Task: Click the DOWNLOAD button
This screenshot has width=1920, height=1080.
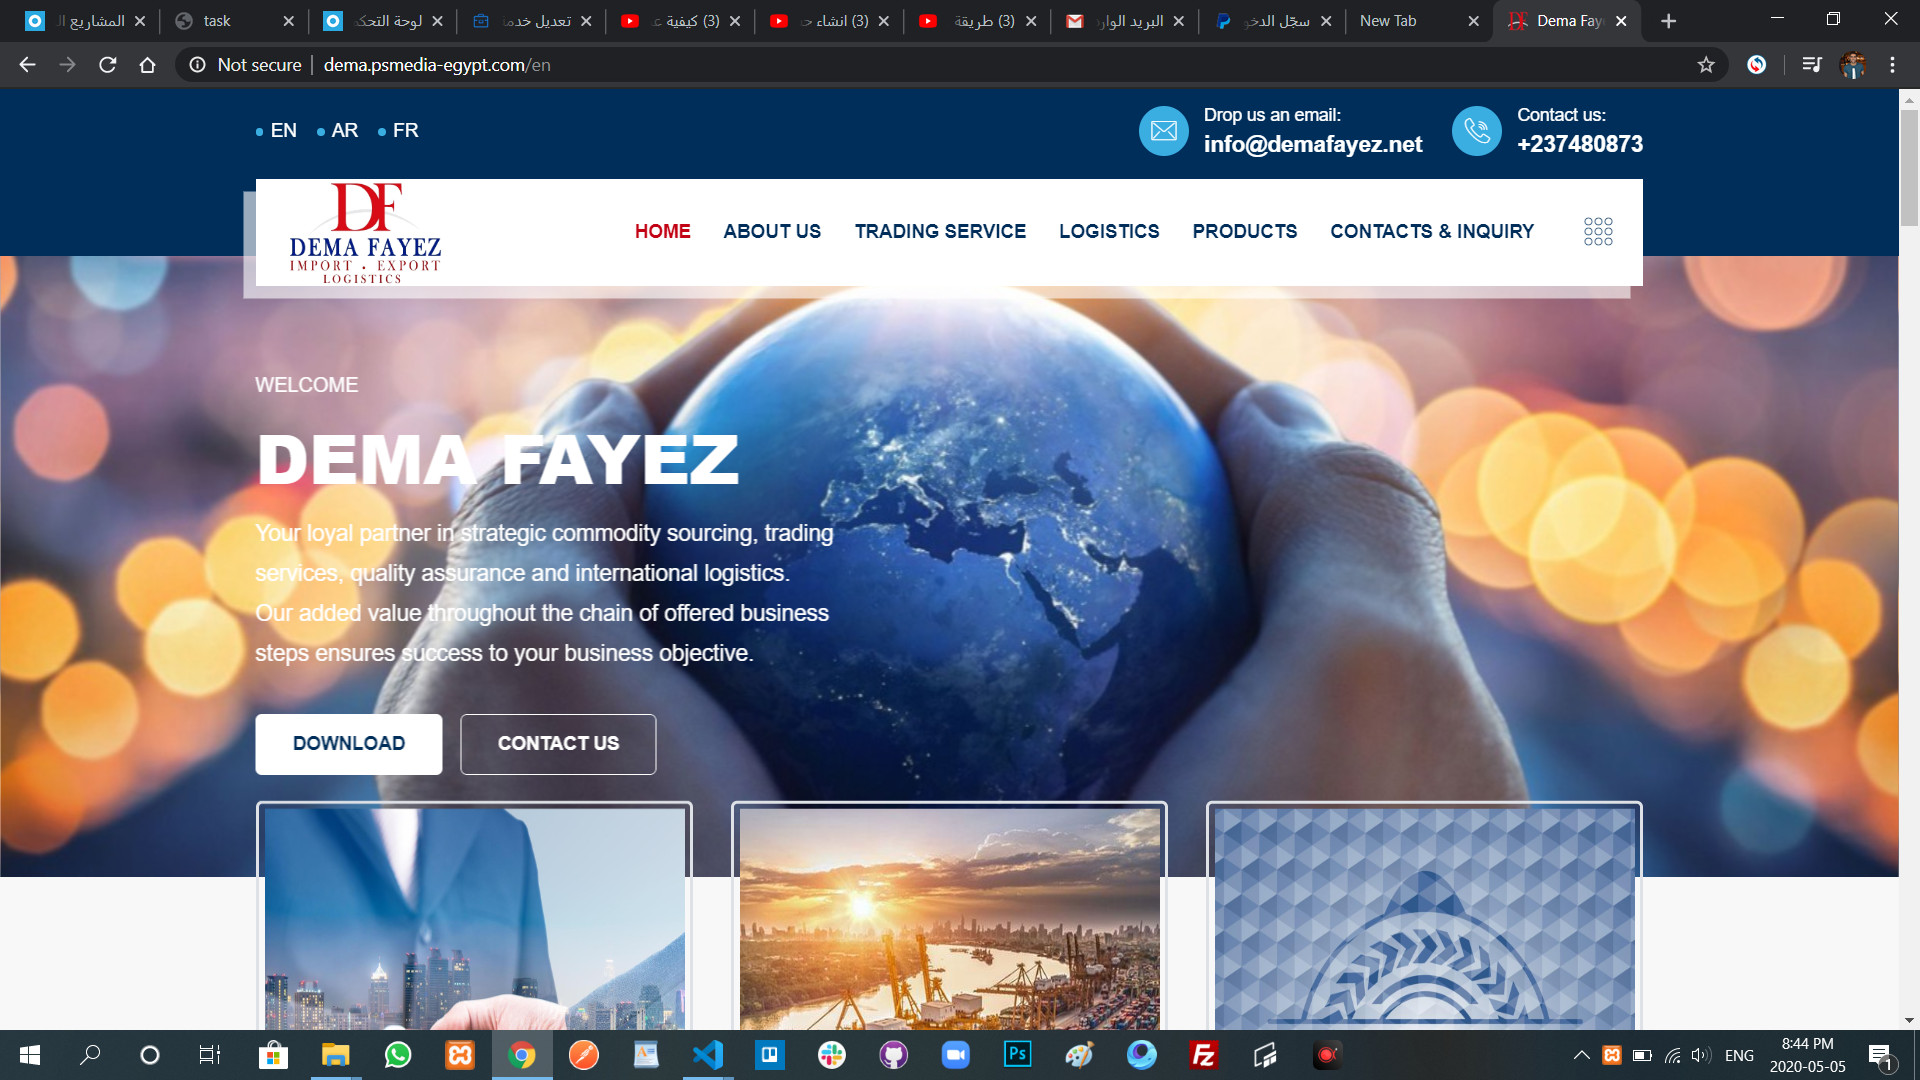Action: point(348,744)
